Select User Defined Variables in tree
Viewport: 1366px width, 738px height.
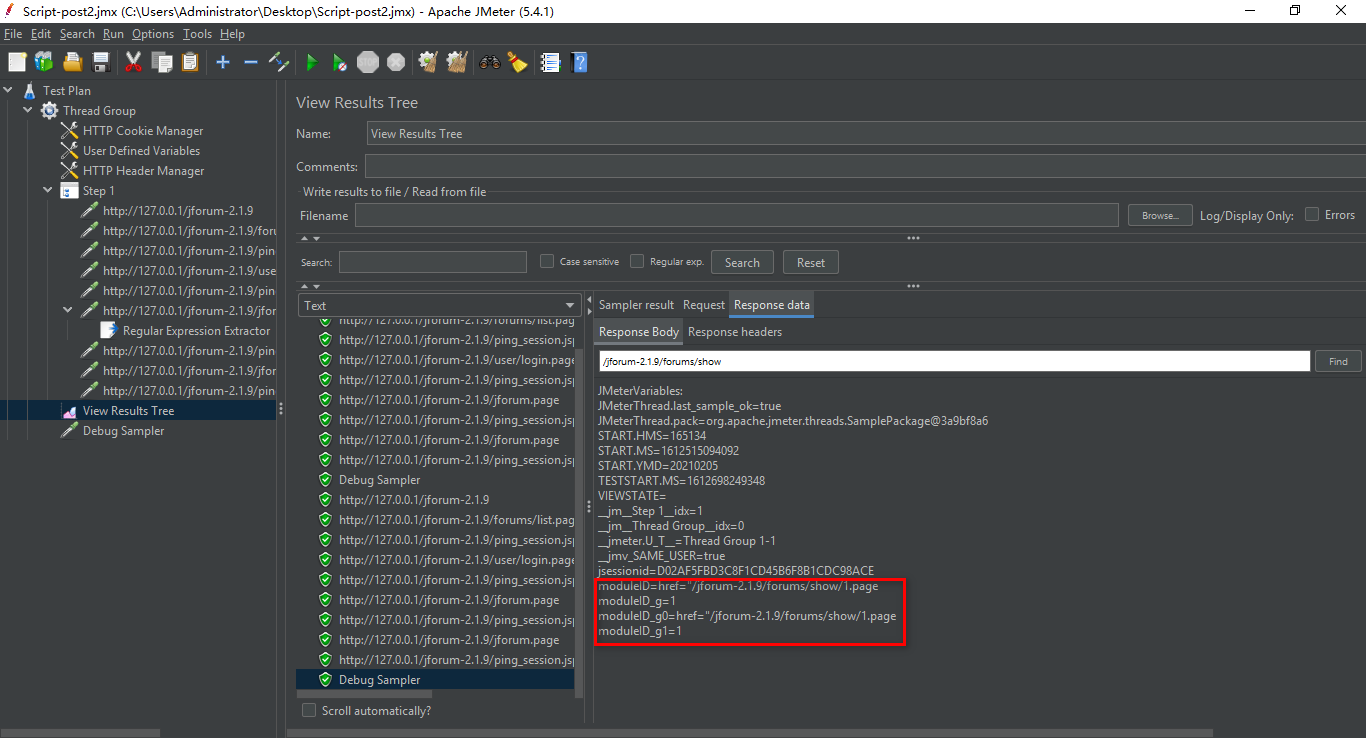pos(141,150)
